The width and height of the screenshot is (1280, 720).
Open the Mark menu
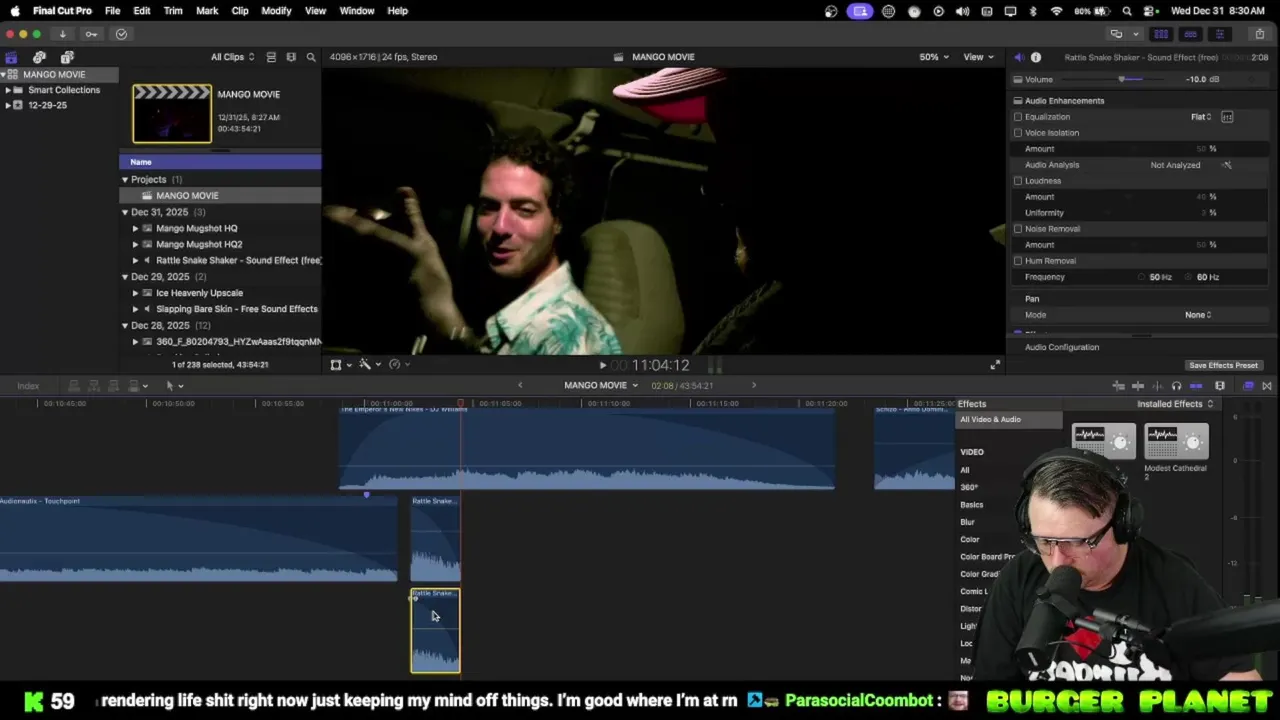pyautogui.click(x=207, y=11)
